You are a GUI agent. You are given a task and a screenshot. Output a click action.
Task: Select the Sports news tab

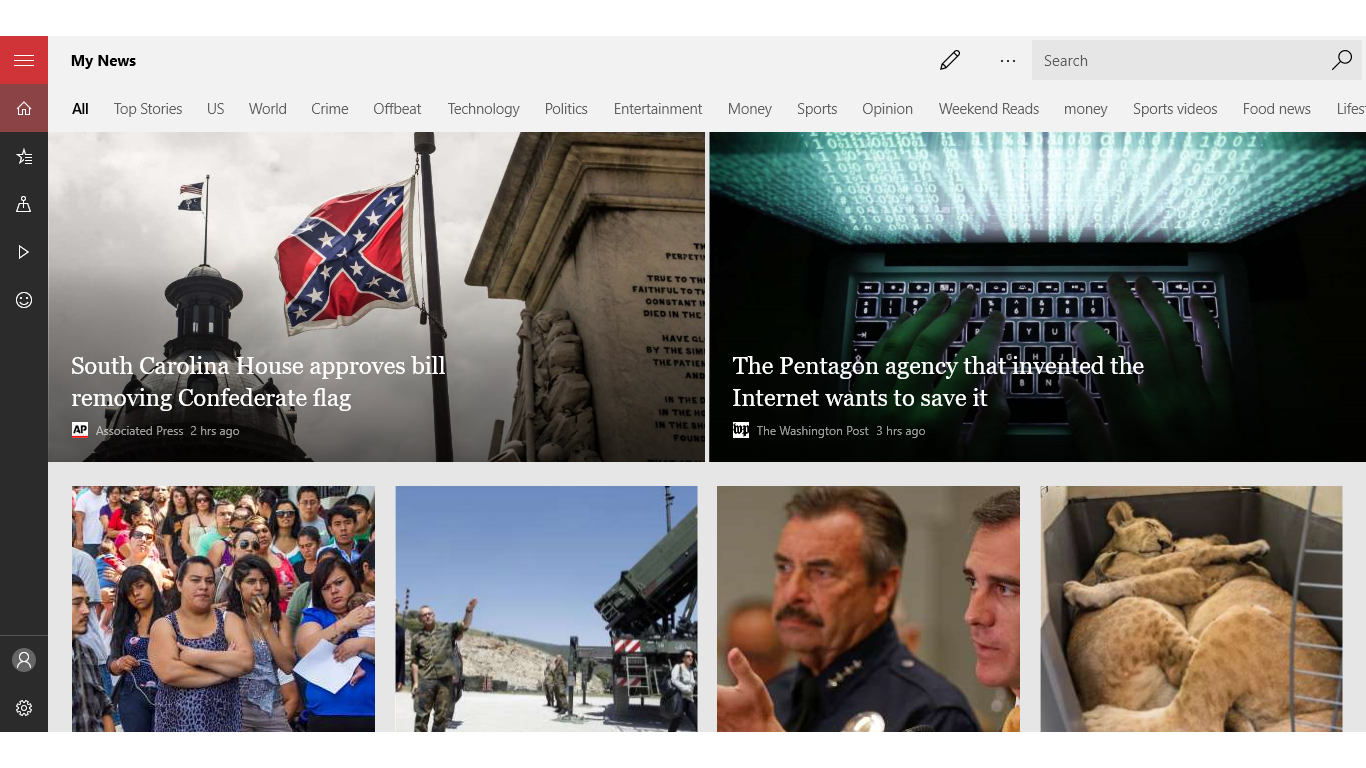(817, 108)
